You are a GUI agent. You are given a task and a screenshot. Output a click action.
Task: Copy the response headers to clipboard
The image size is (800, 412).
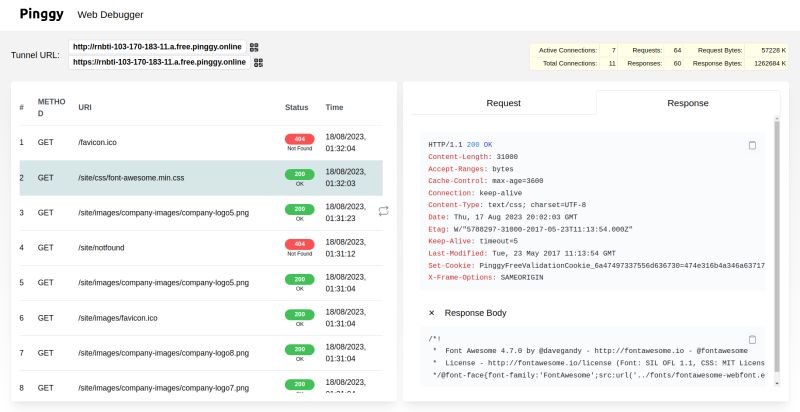pyautogui.click(x=752, y=145)
